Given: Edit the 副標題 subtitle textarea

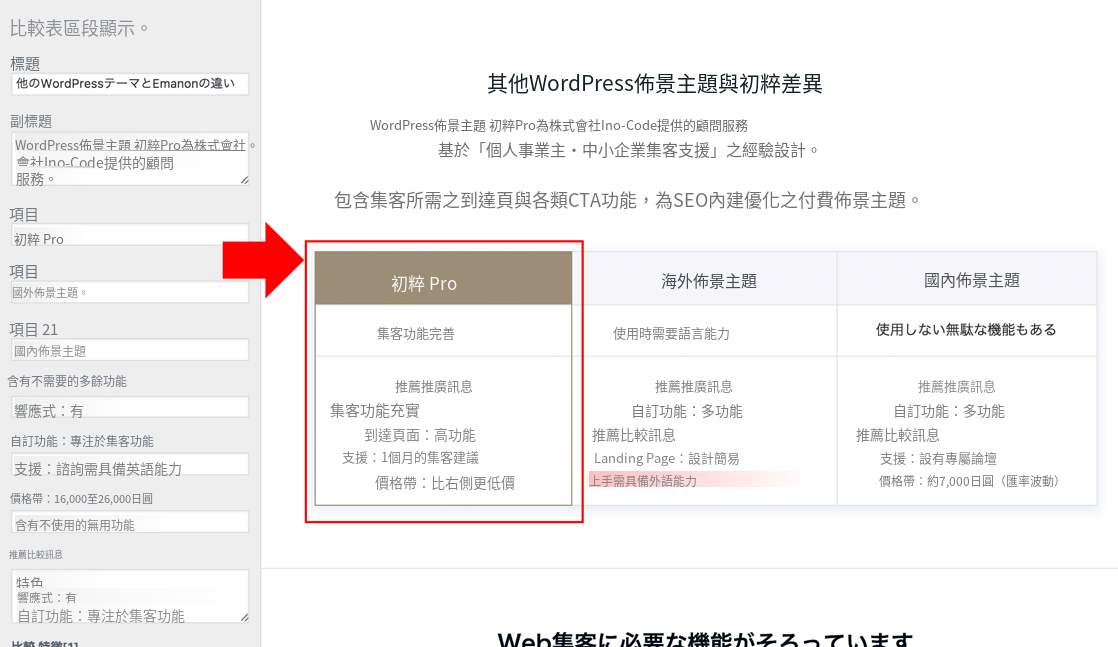Looking at the screenshot, I should (x=130, y=159).
